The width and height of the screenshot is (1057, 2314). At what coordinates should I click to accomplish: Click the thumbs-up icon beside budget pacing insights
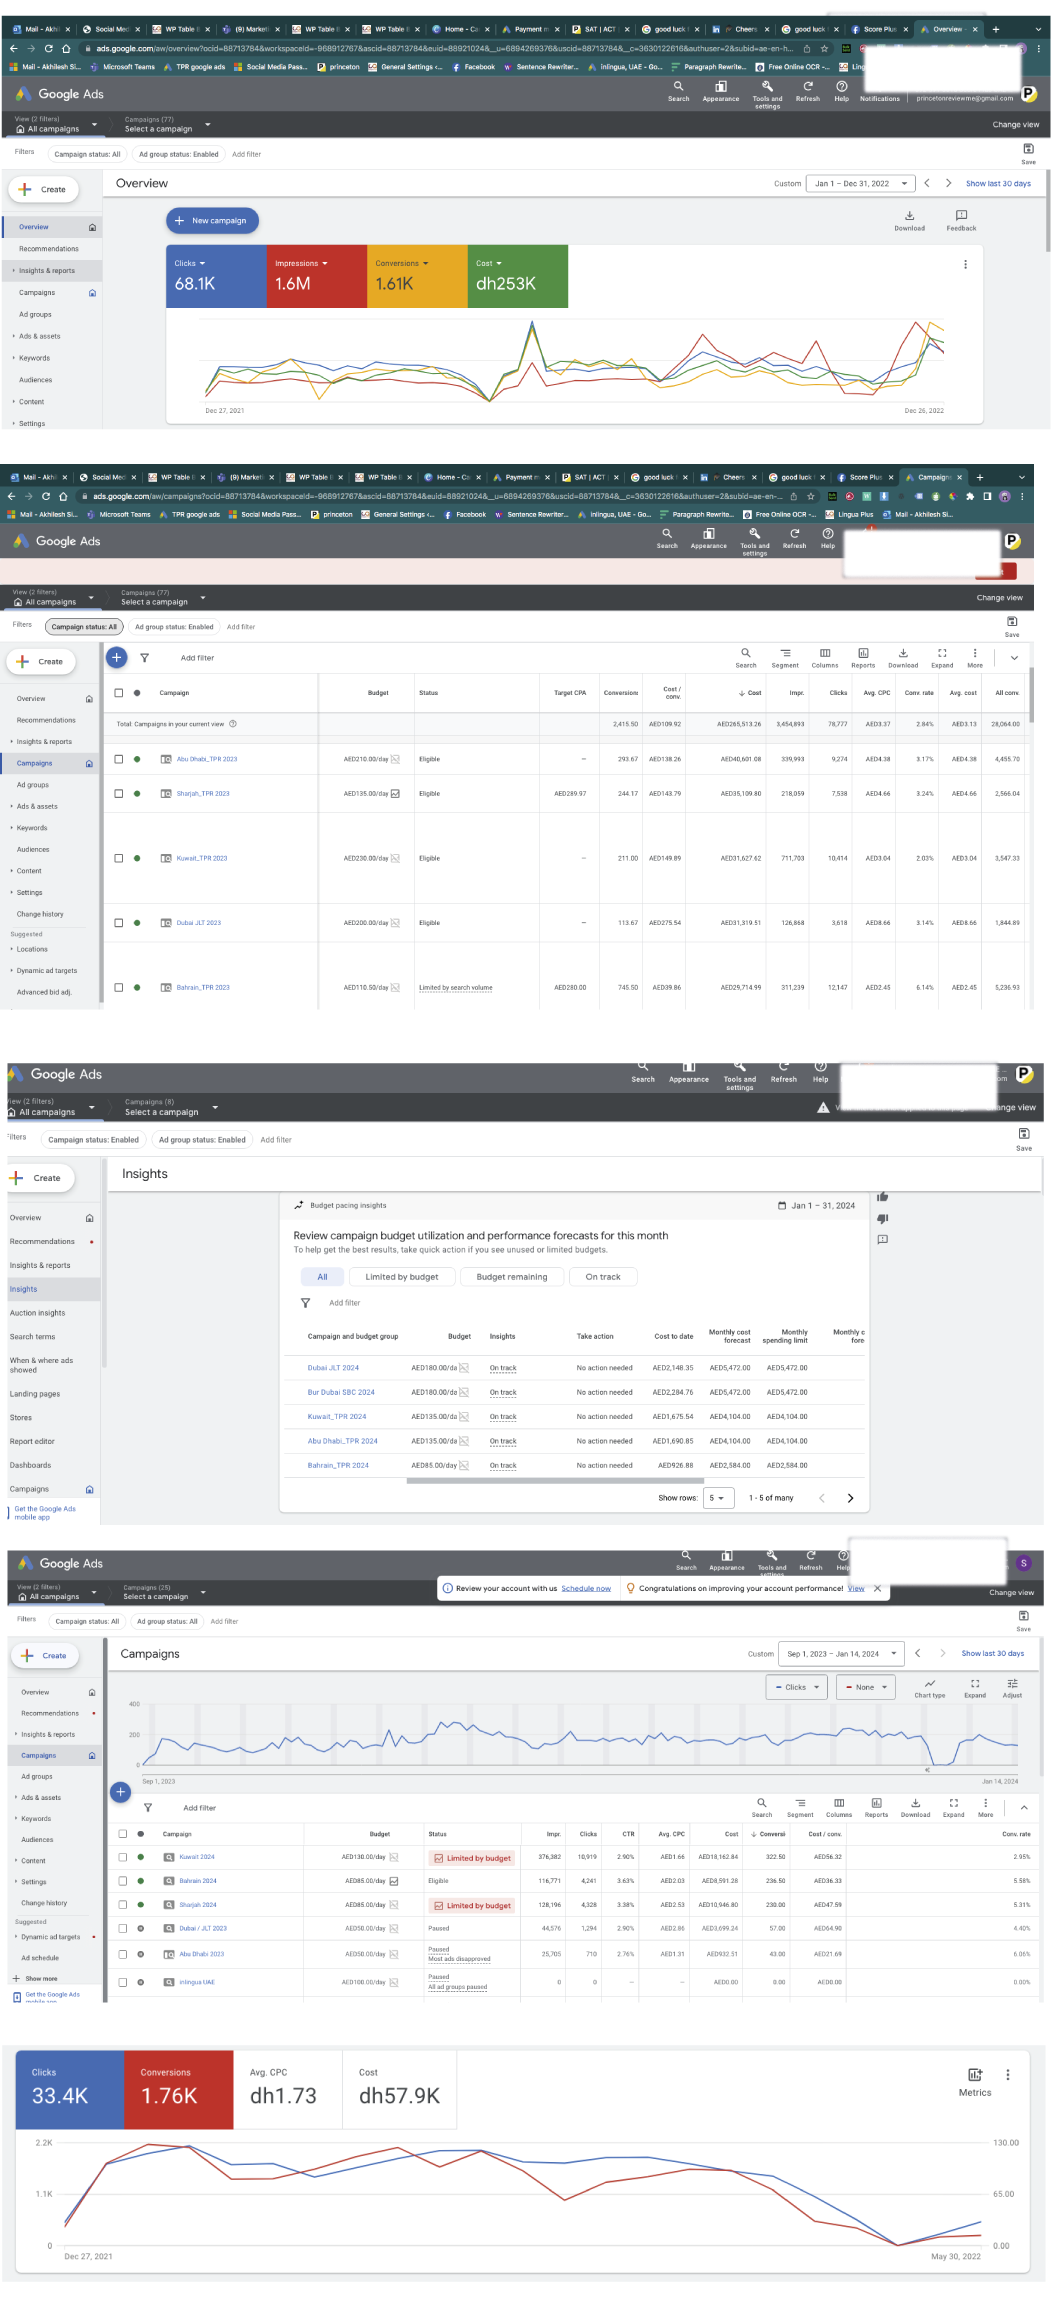tap(882, 1197)
